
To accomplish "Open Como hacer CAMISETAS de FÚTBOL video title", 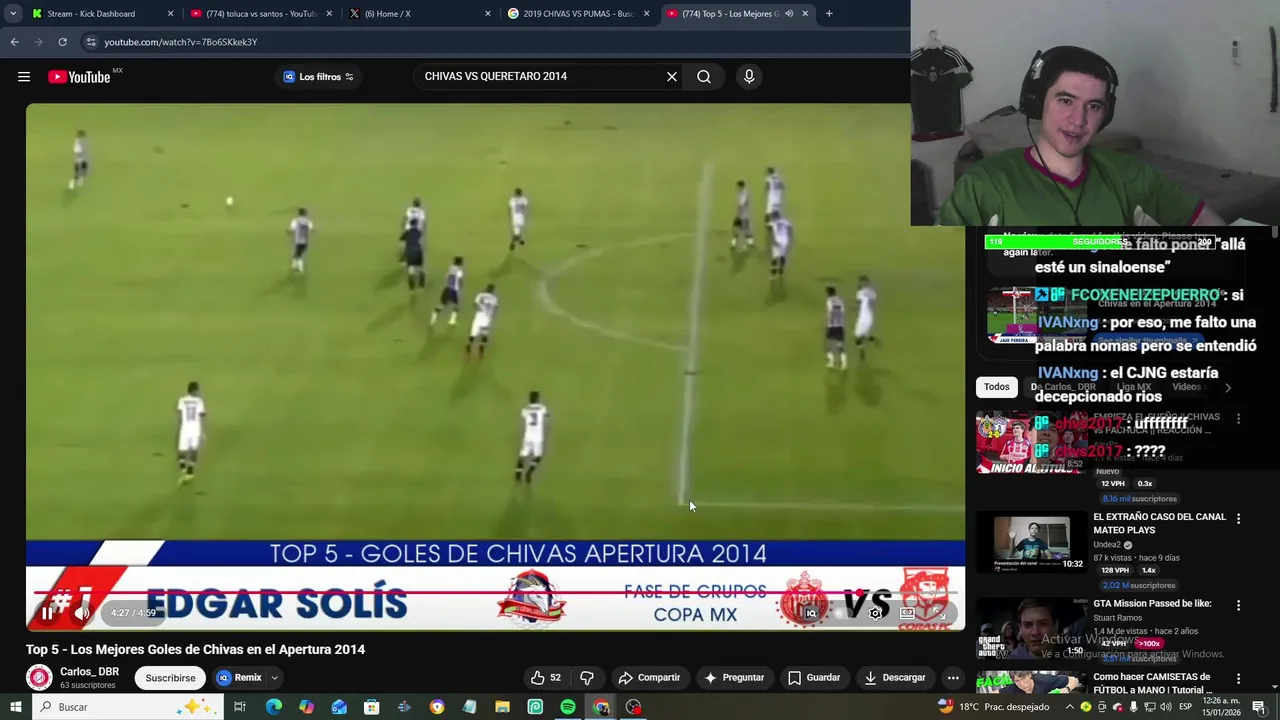I will [1152, 684].
